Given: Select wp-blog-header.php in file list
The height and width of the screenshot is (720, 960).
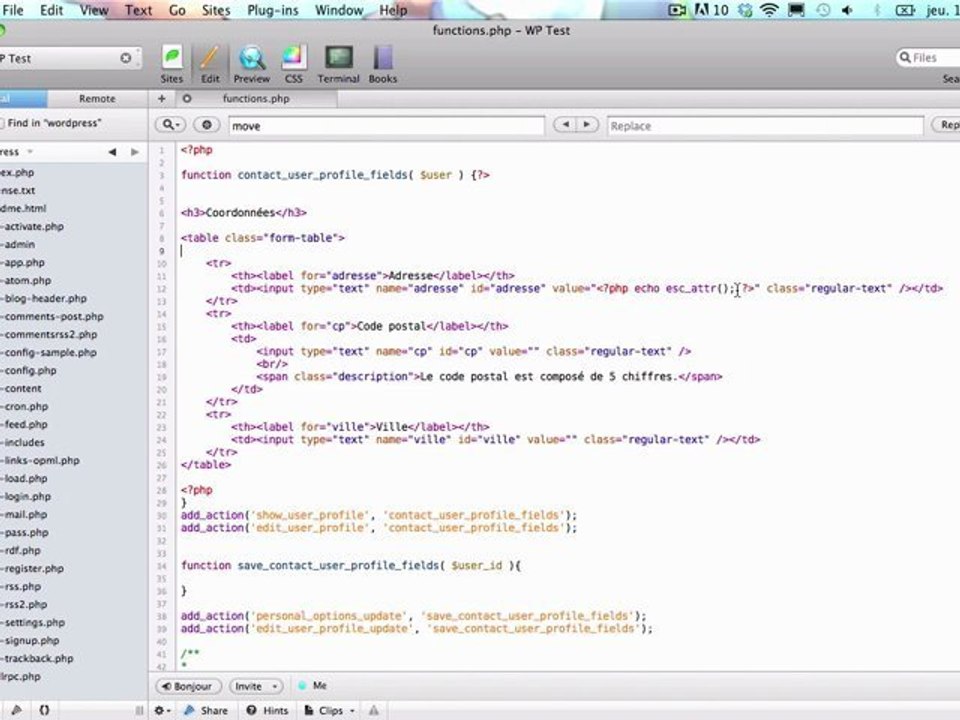Looking at the screenshot, I should point(44,298).
